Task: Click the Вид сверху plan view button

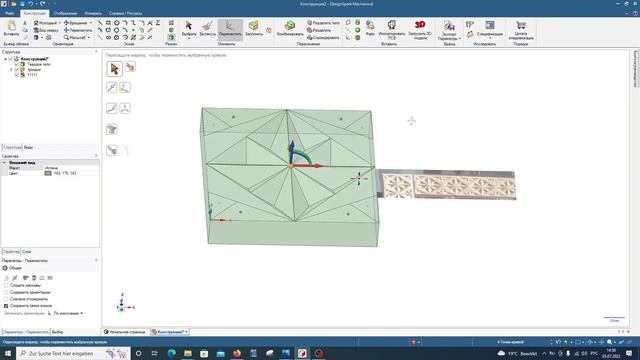Action: click(x=46, y=30)
